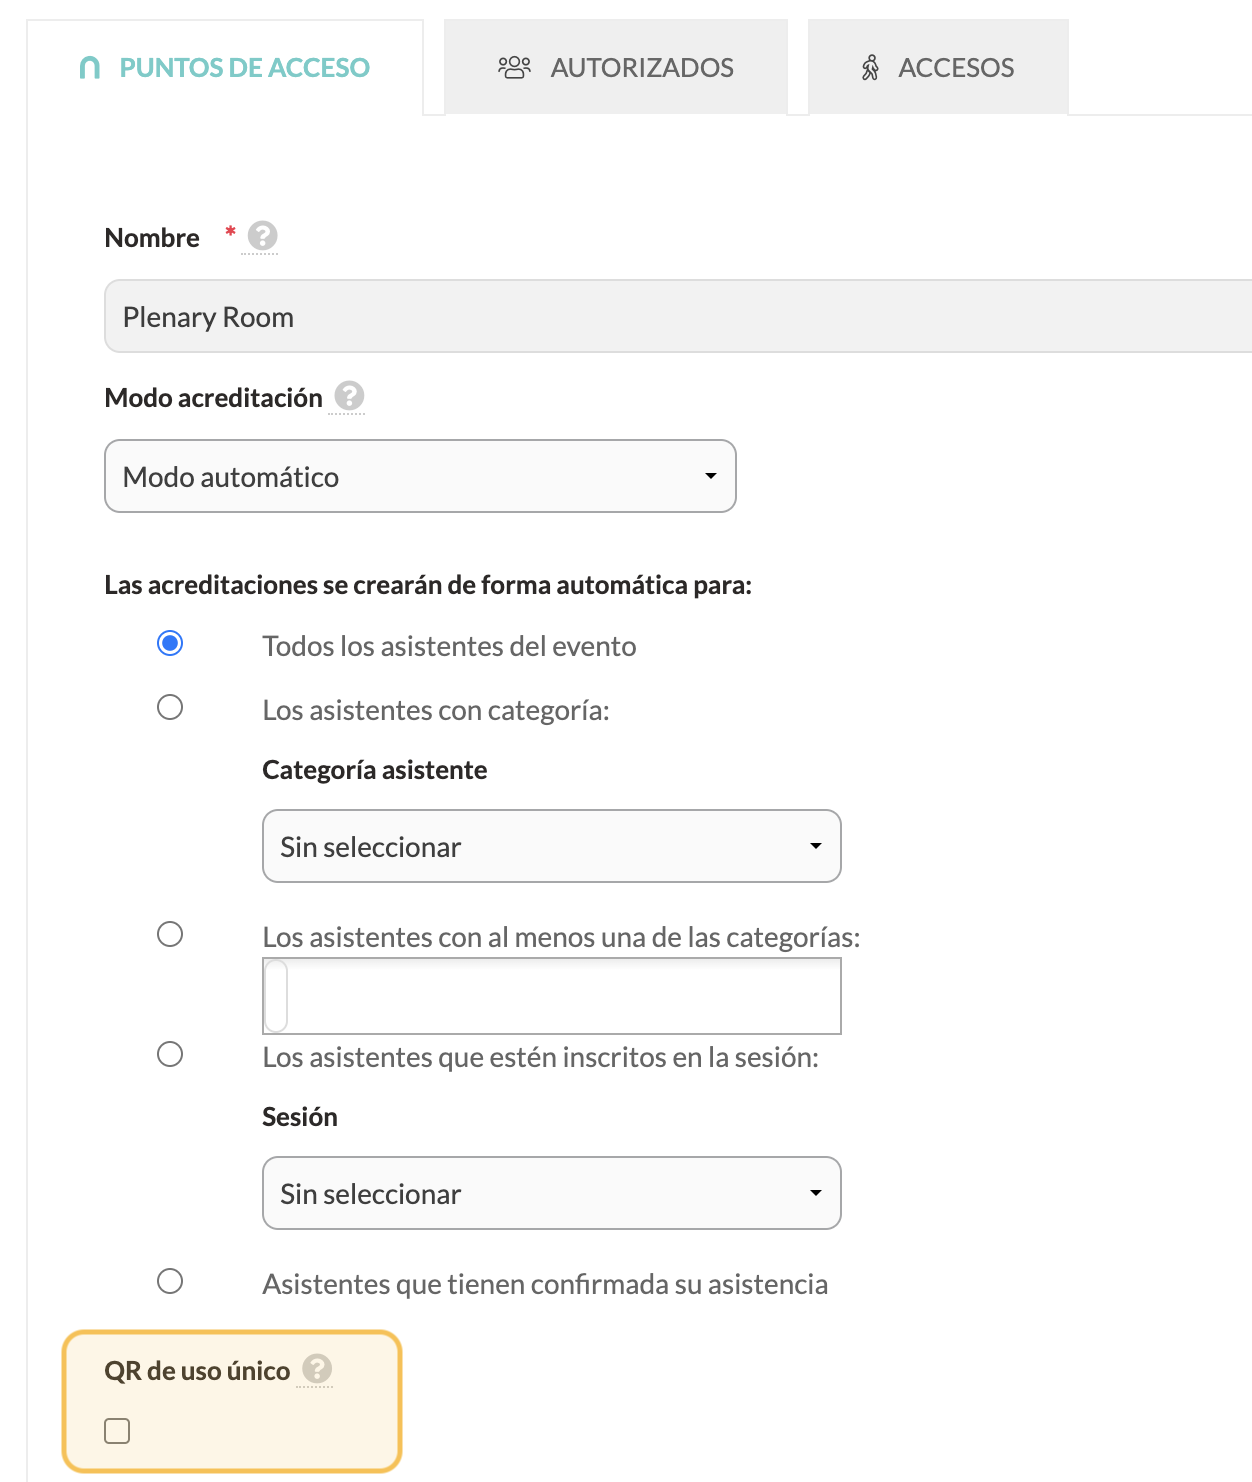1252x1482 pixels.
Task: Click the walking person icon in Accesos tab
Action: tap(871, 68)
